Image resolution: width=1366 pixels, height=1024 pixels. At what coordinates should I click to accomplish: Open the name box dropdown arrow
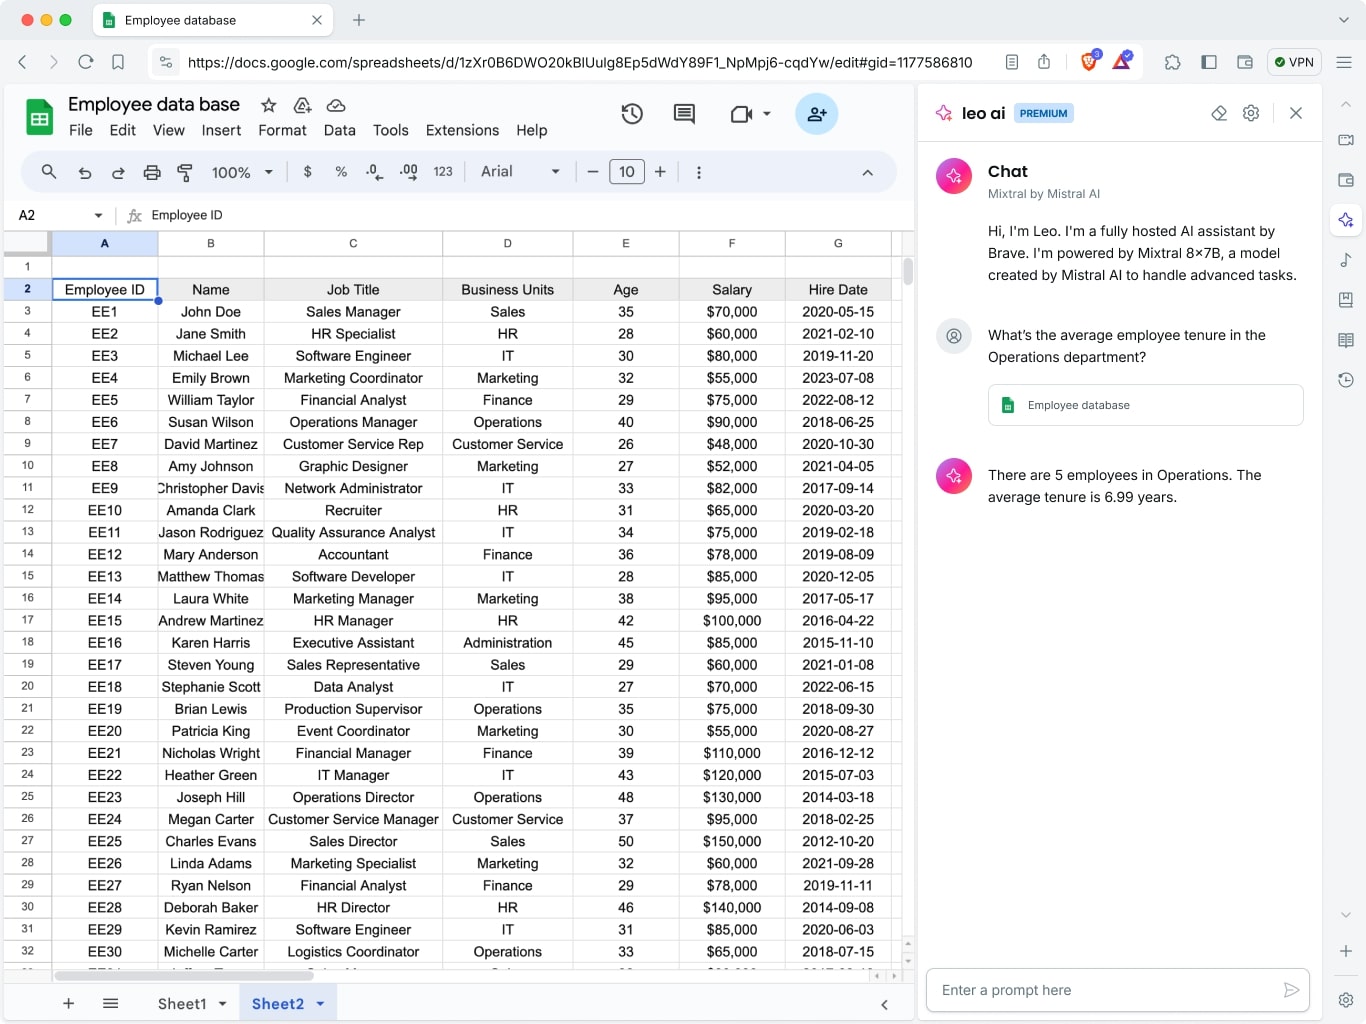pos(98,215)
